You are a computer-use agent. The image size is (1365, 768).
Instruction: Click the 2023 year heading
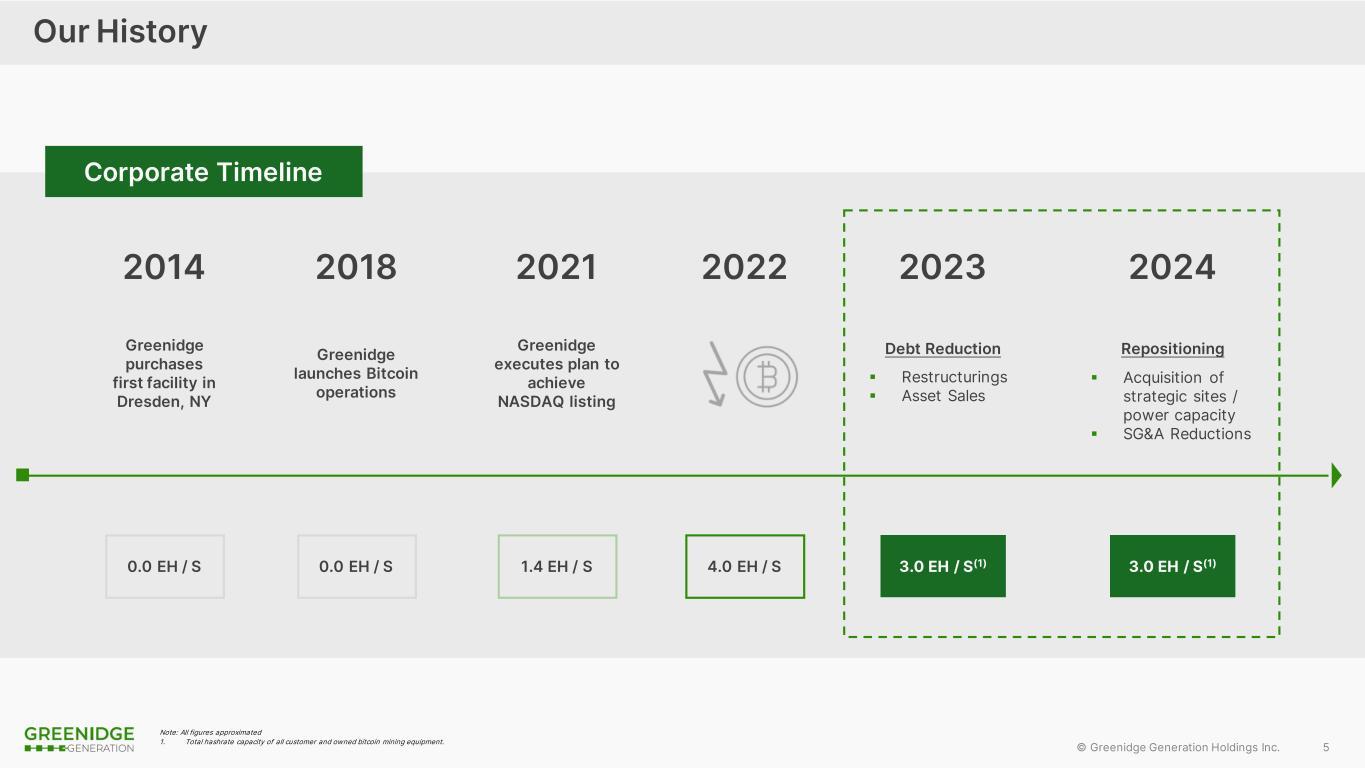coord(942,267)
